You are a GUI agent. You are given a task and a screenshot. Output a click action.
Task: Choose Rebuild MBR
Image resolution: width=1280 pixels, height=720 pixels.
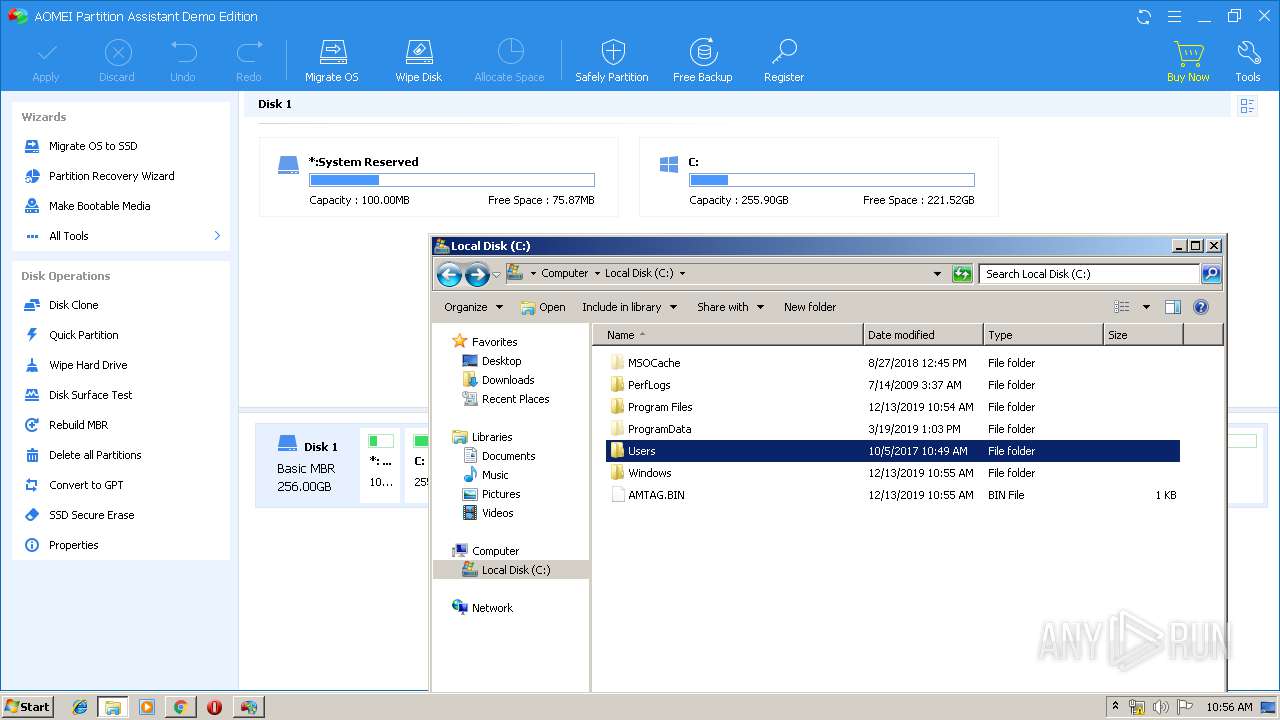point(78,425)
